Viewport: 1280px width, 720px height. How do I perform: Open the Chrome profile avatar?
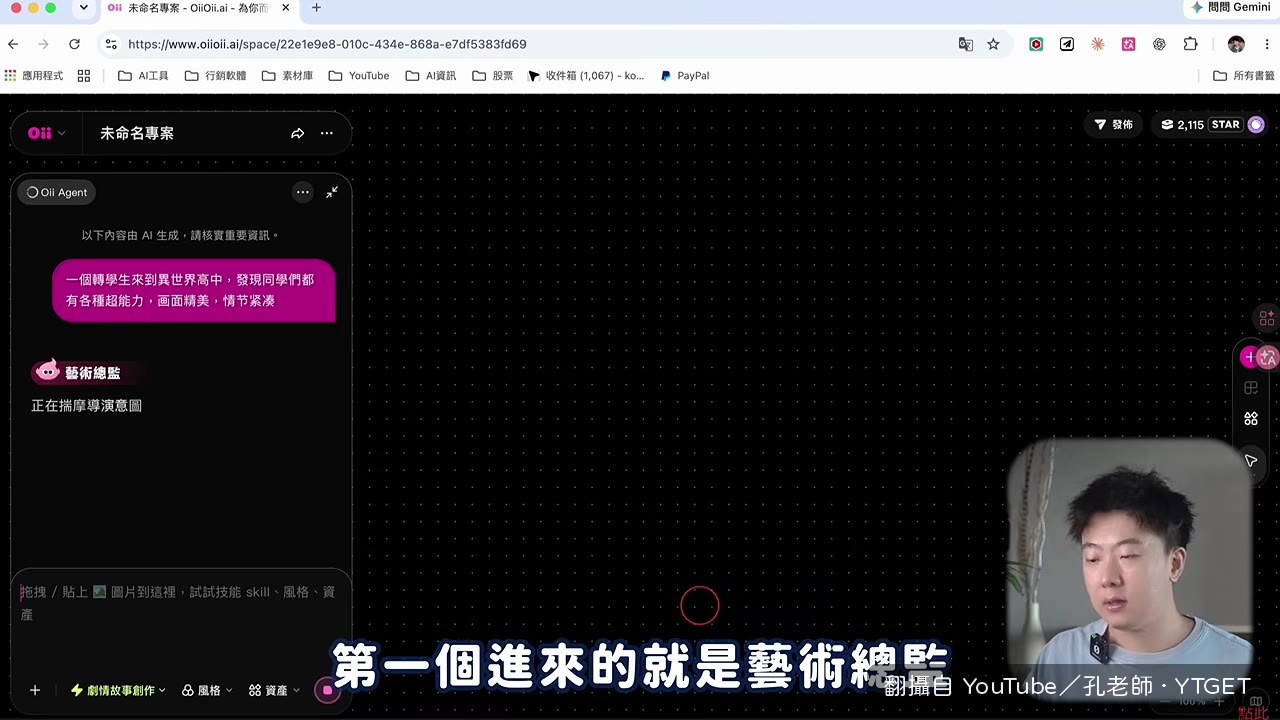(1236, 44)
